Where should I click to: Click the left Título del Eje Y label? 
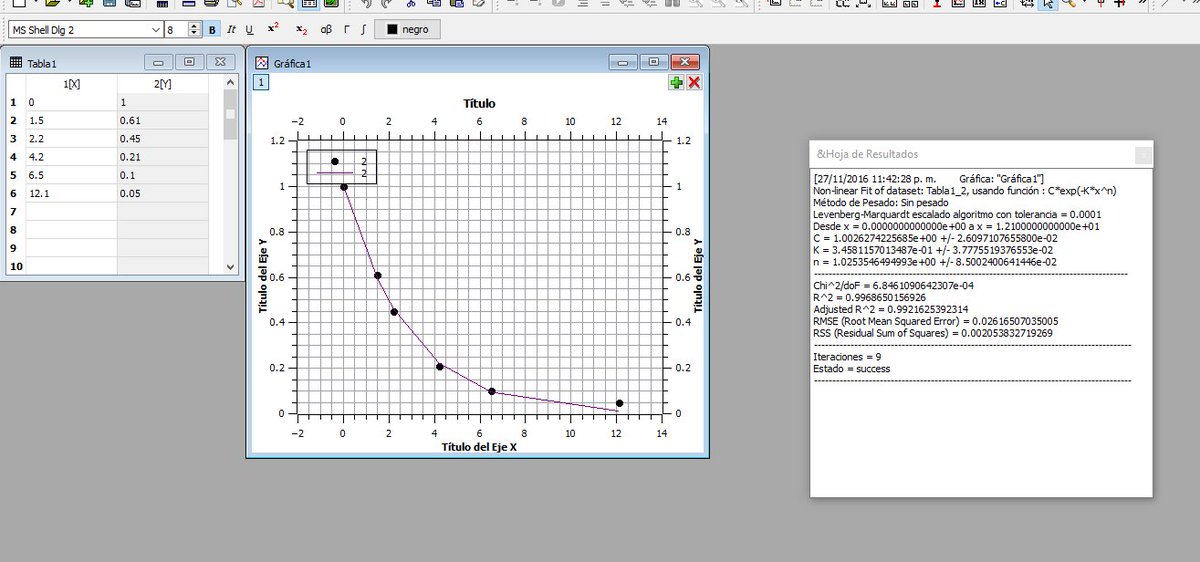click(x=265, y=277)
